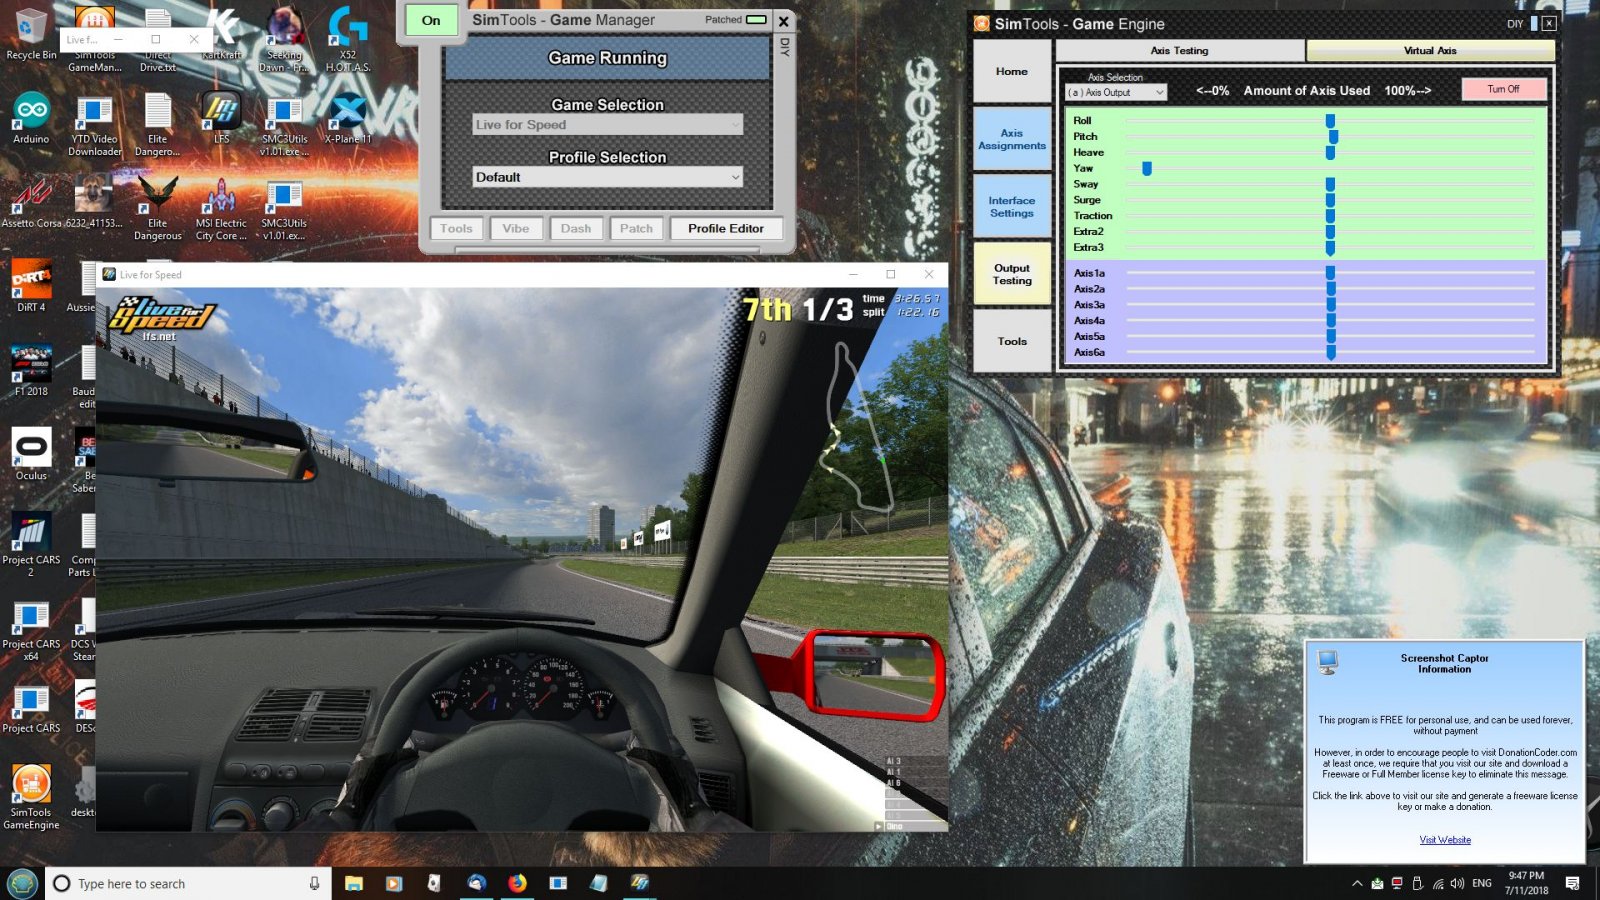Screen dimensions: 1600x900
Task: Click the Axis6a output slider handle
Action: pyautogui.click(x=1330, y=353)
